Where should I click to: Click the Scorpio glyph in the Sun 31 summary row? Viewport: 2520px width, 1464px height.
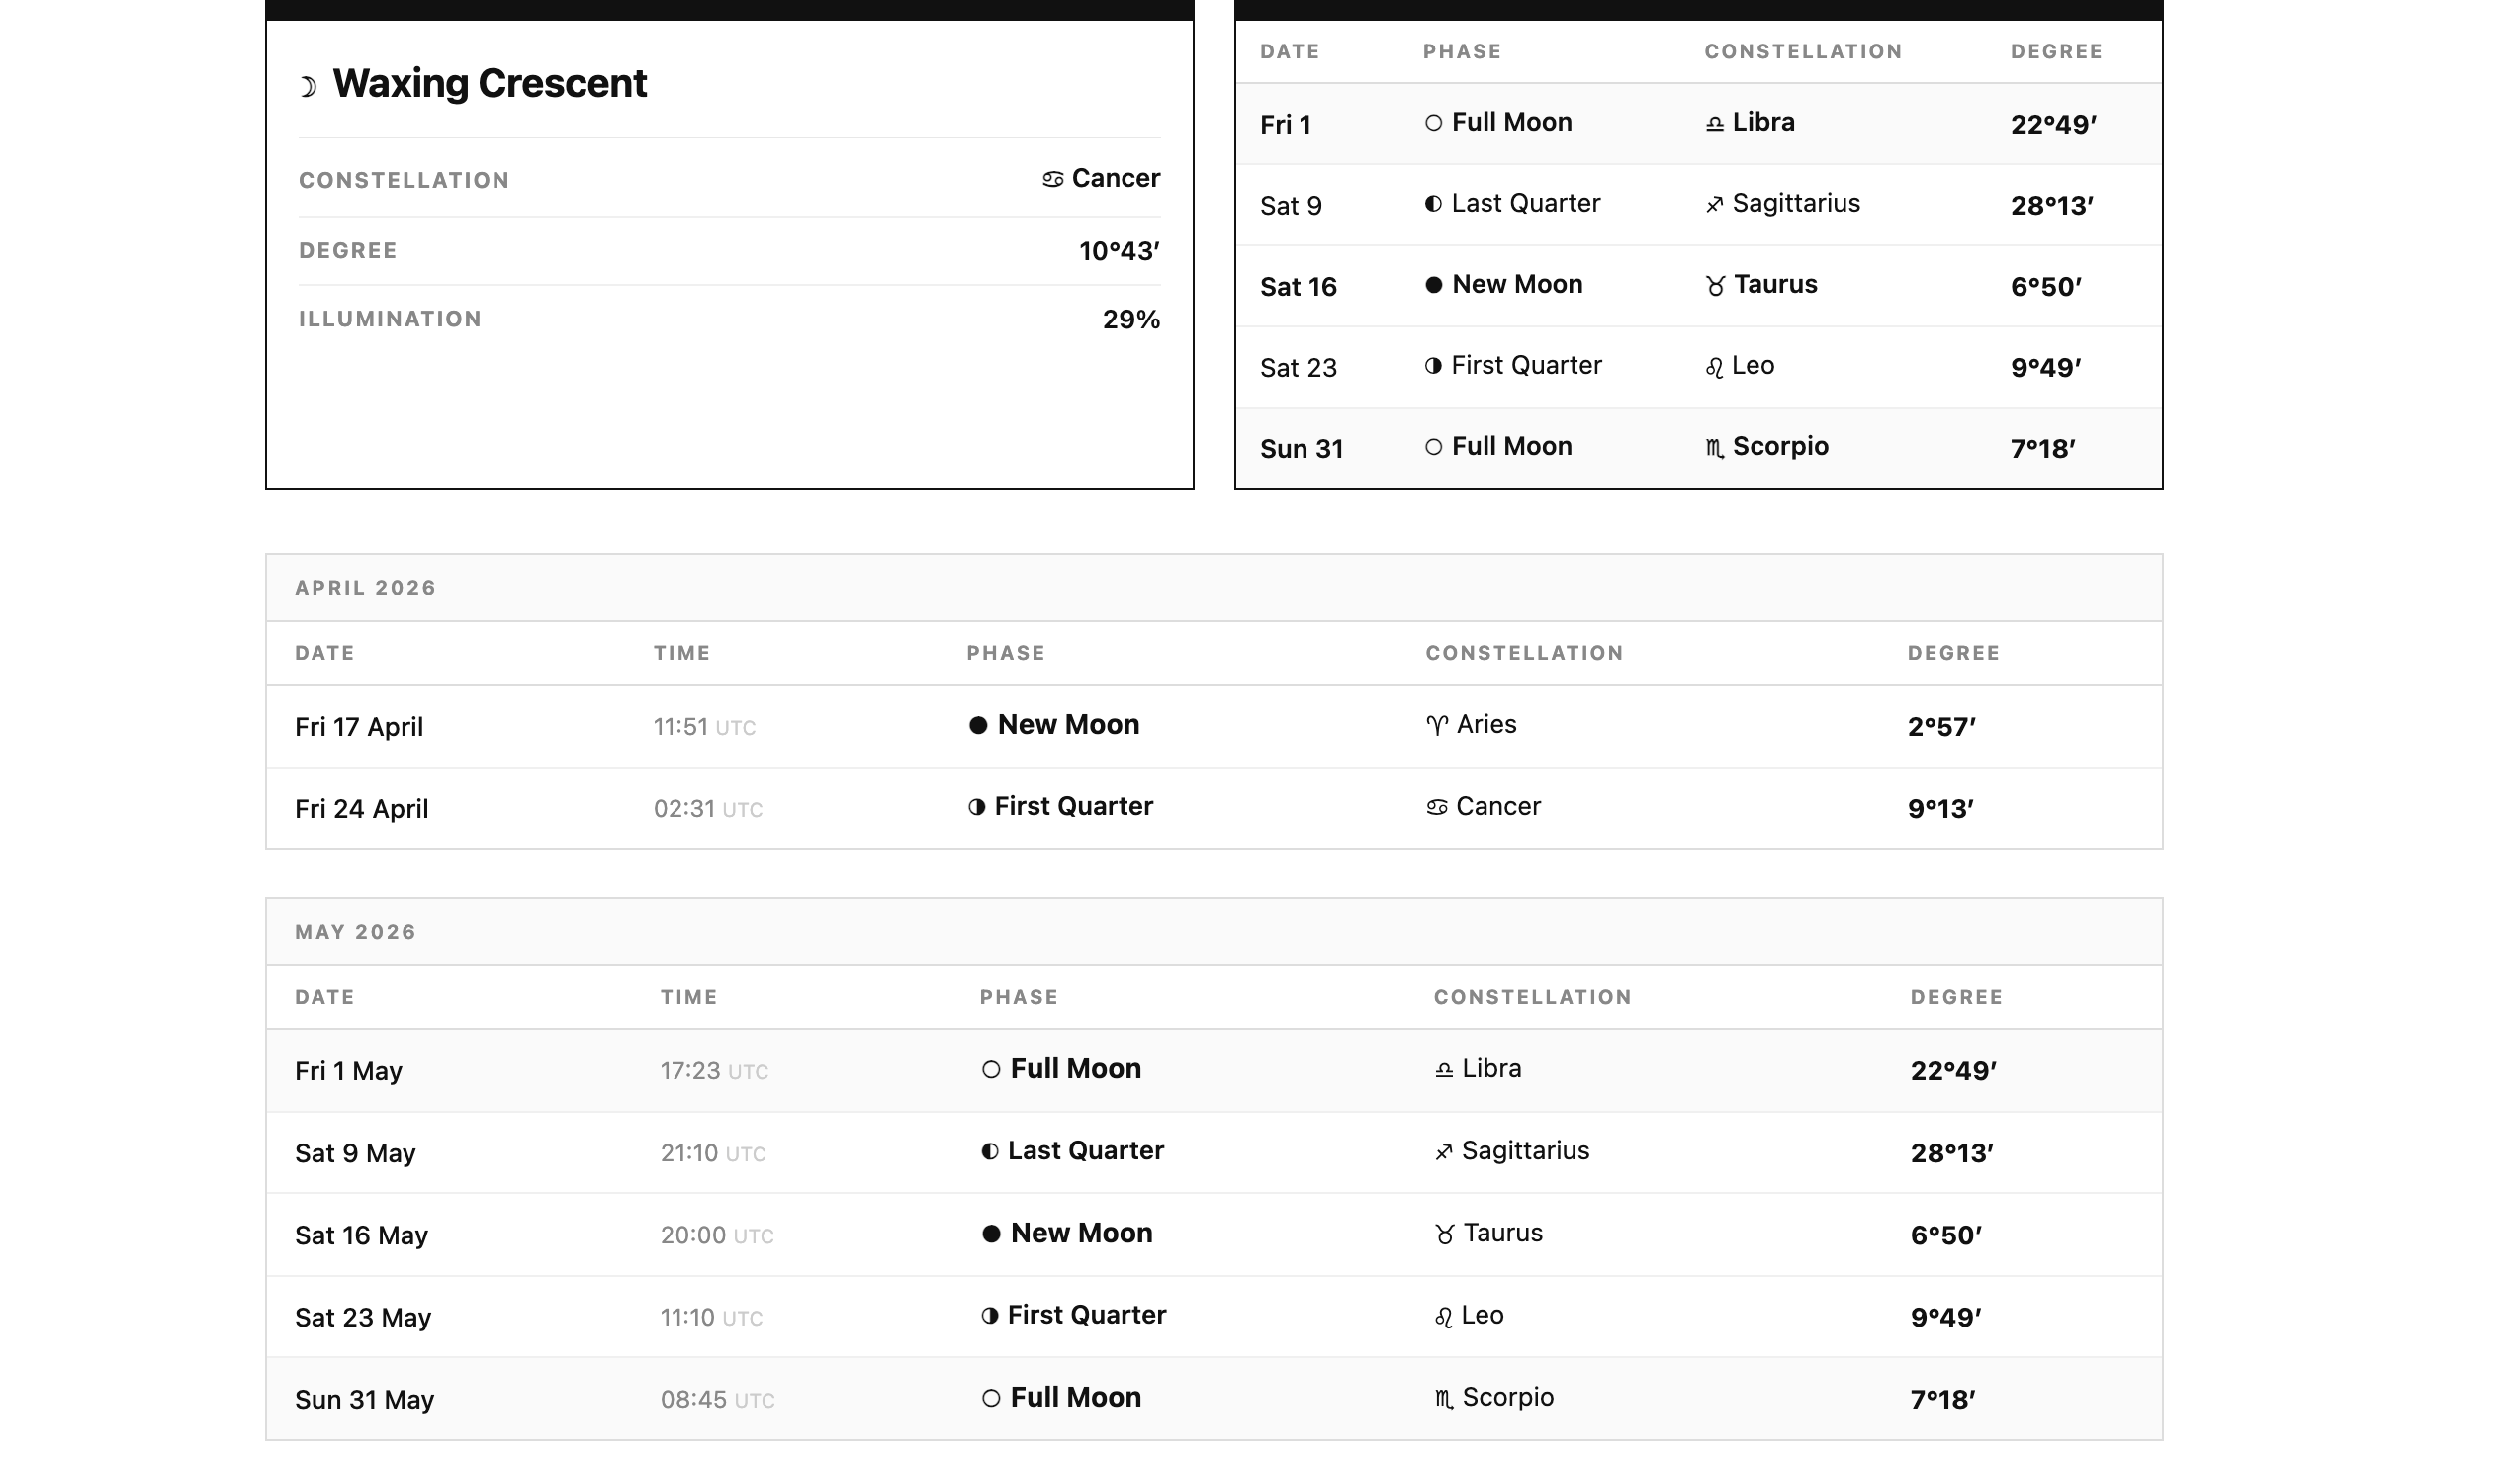click(x=1715, y=449)
